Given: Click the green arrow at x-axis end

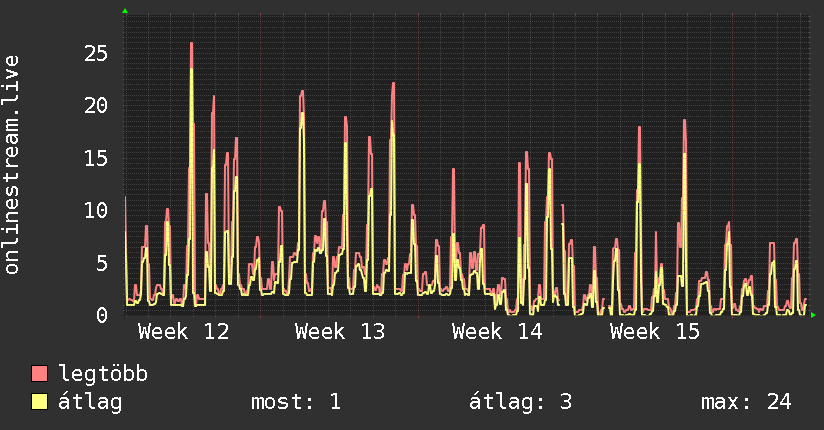Looking at the screenshot, I should (813, 315).
